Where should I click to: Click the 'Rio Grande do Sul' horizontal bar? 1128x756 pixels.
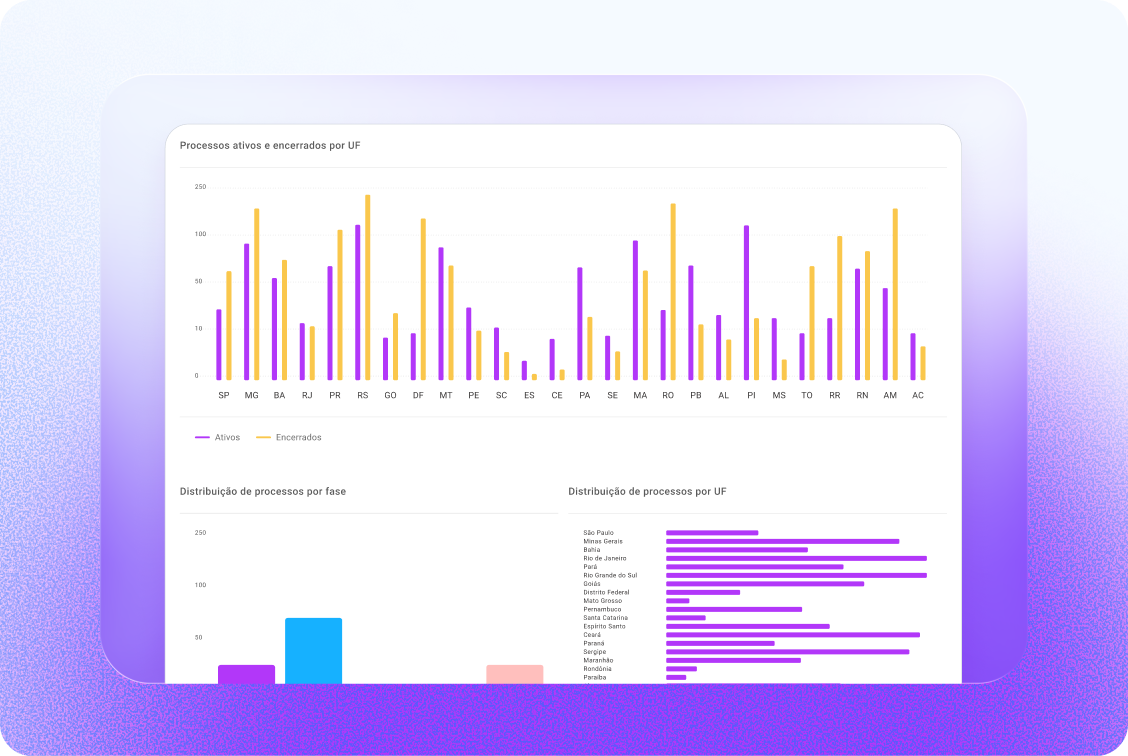796,575
